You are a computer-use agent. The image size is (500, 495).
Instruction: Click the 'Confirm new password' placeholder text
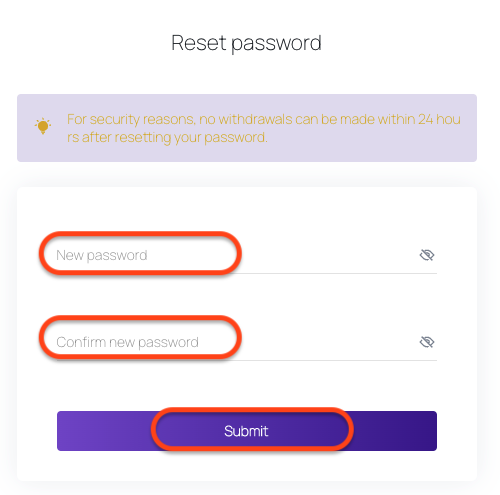point(127,343)
